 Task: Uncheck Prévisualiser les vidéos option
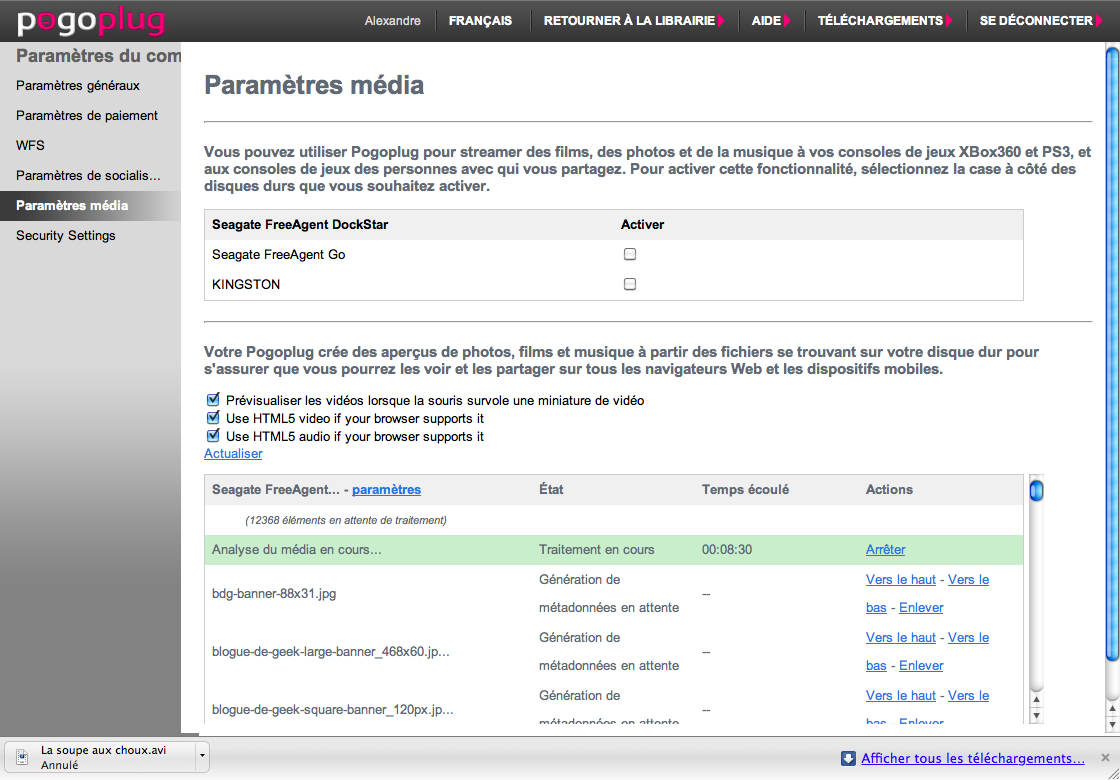(212, 400)
